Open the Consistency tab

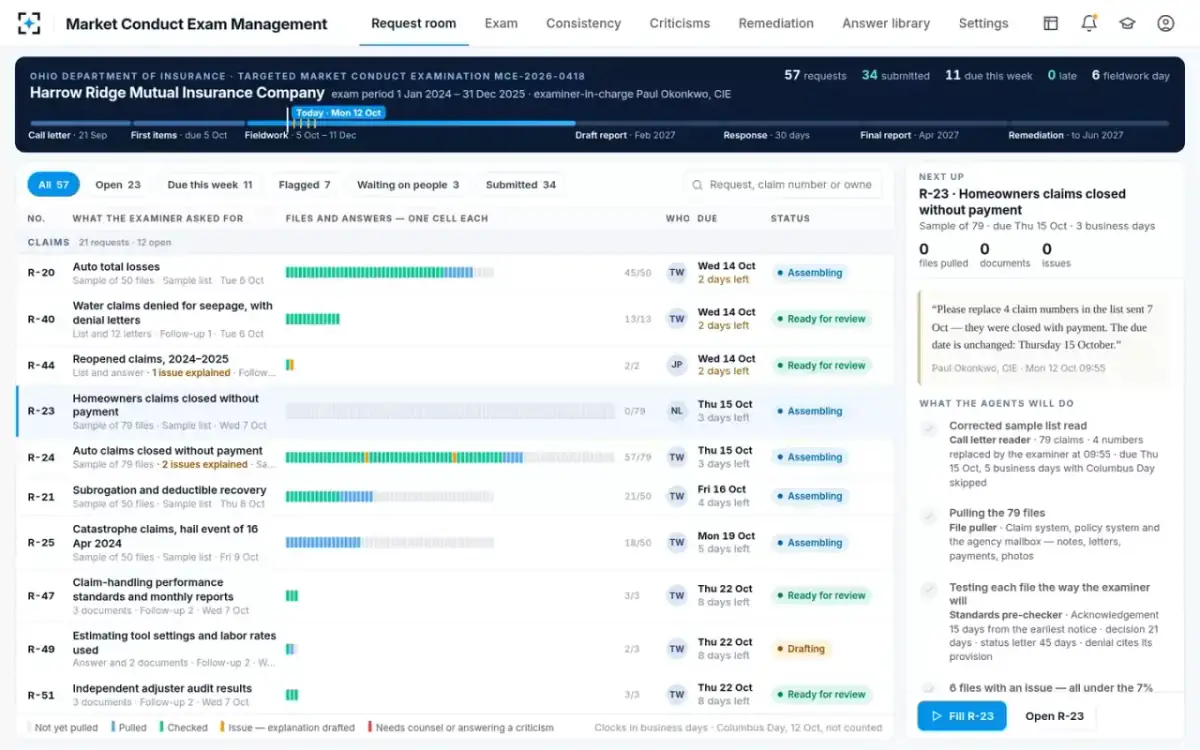point(583,23)
